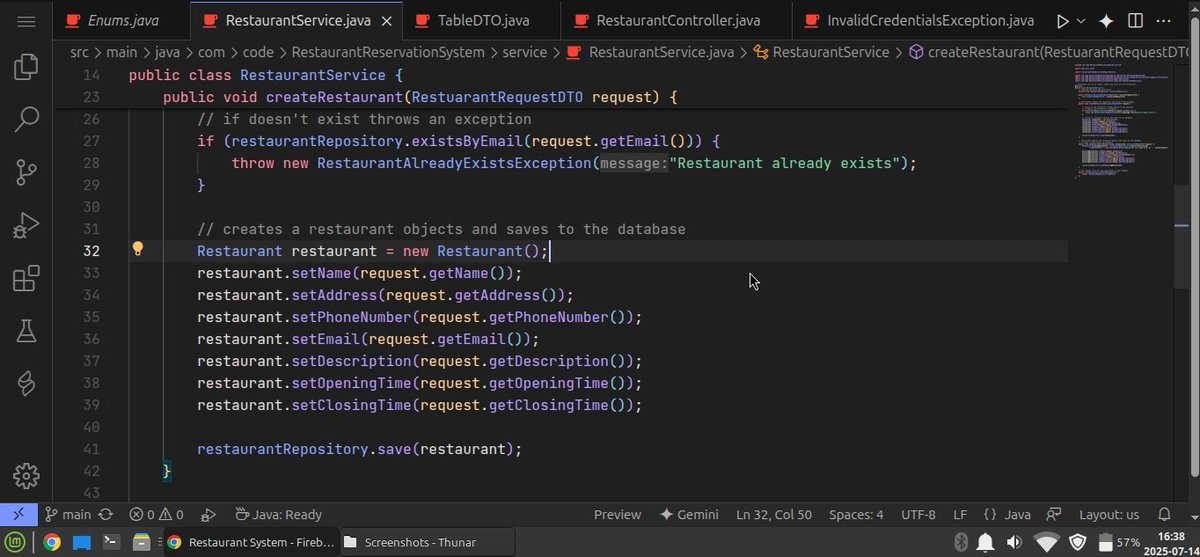Open the run options dropdown arrow
1200x557 pixels.
(x=1081, y=20)
